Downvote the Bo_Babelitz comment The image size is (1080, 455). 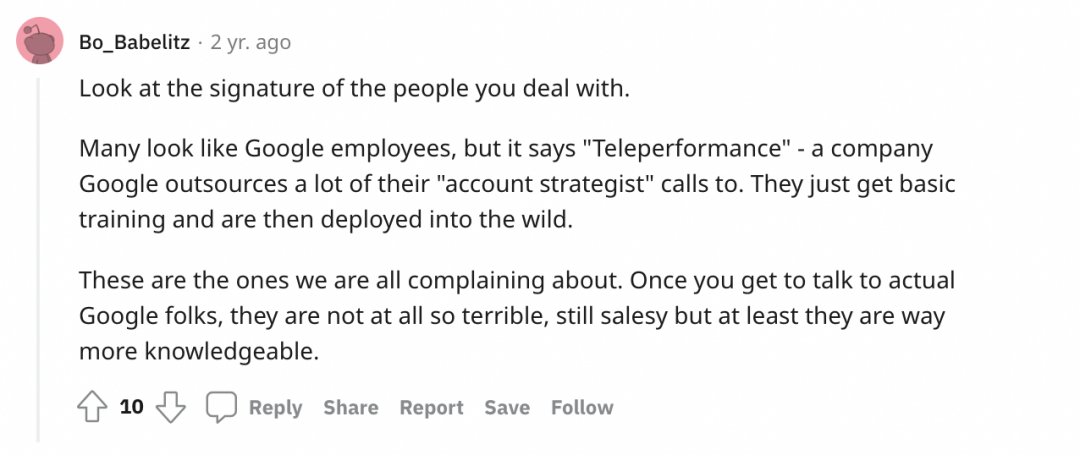coord(172,407)
